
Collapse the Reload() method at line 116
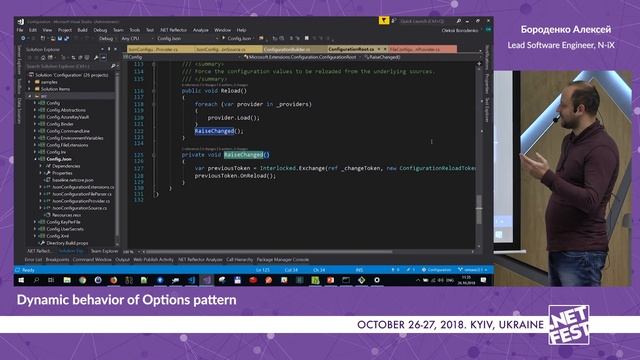tap(154, 91)
